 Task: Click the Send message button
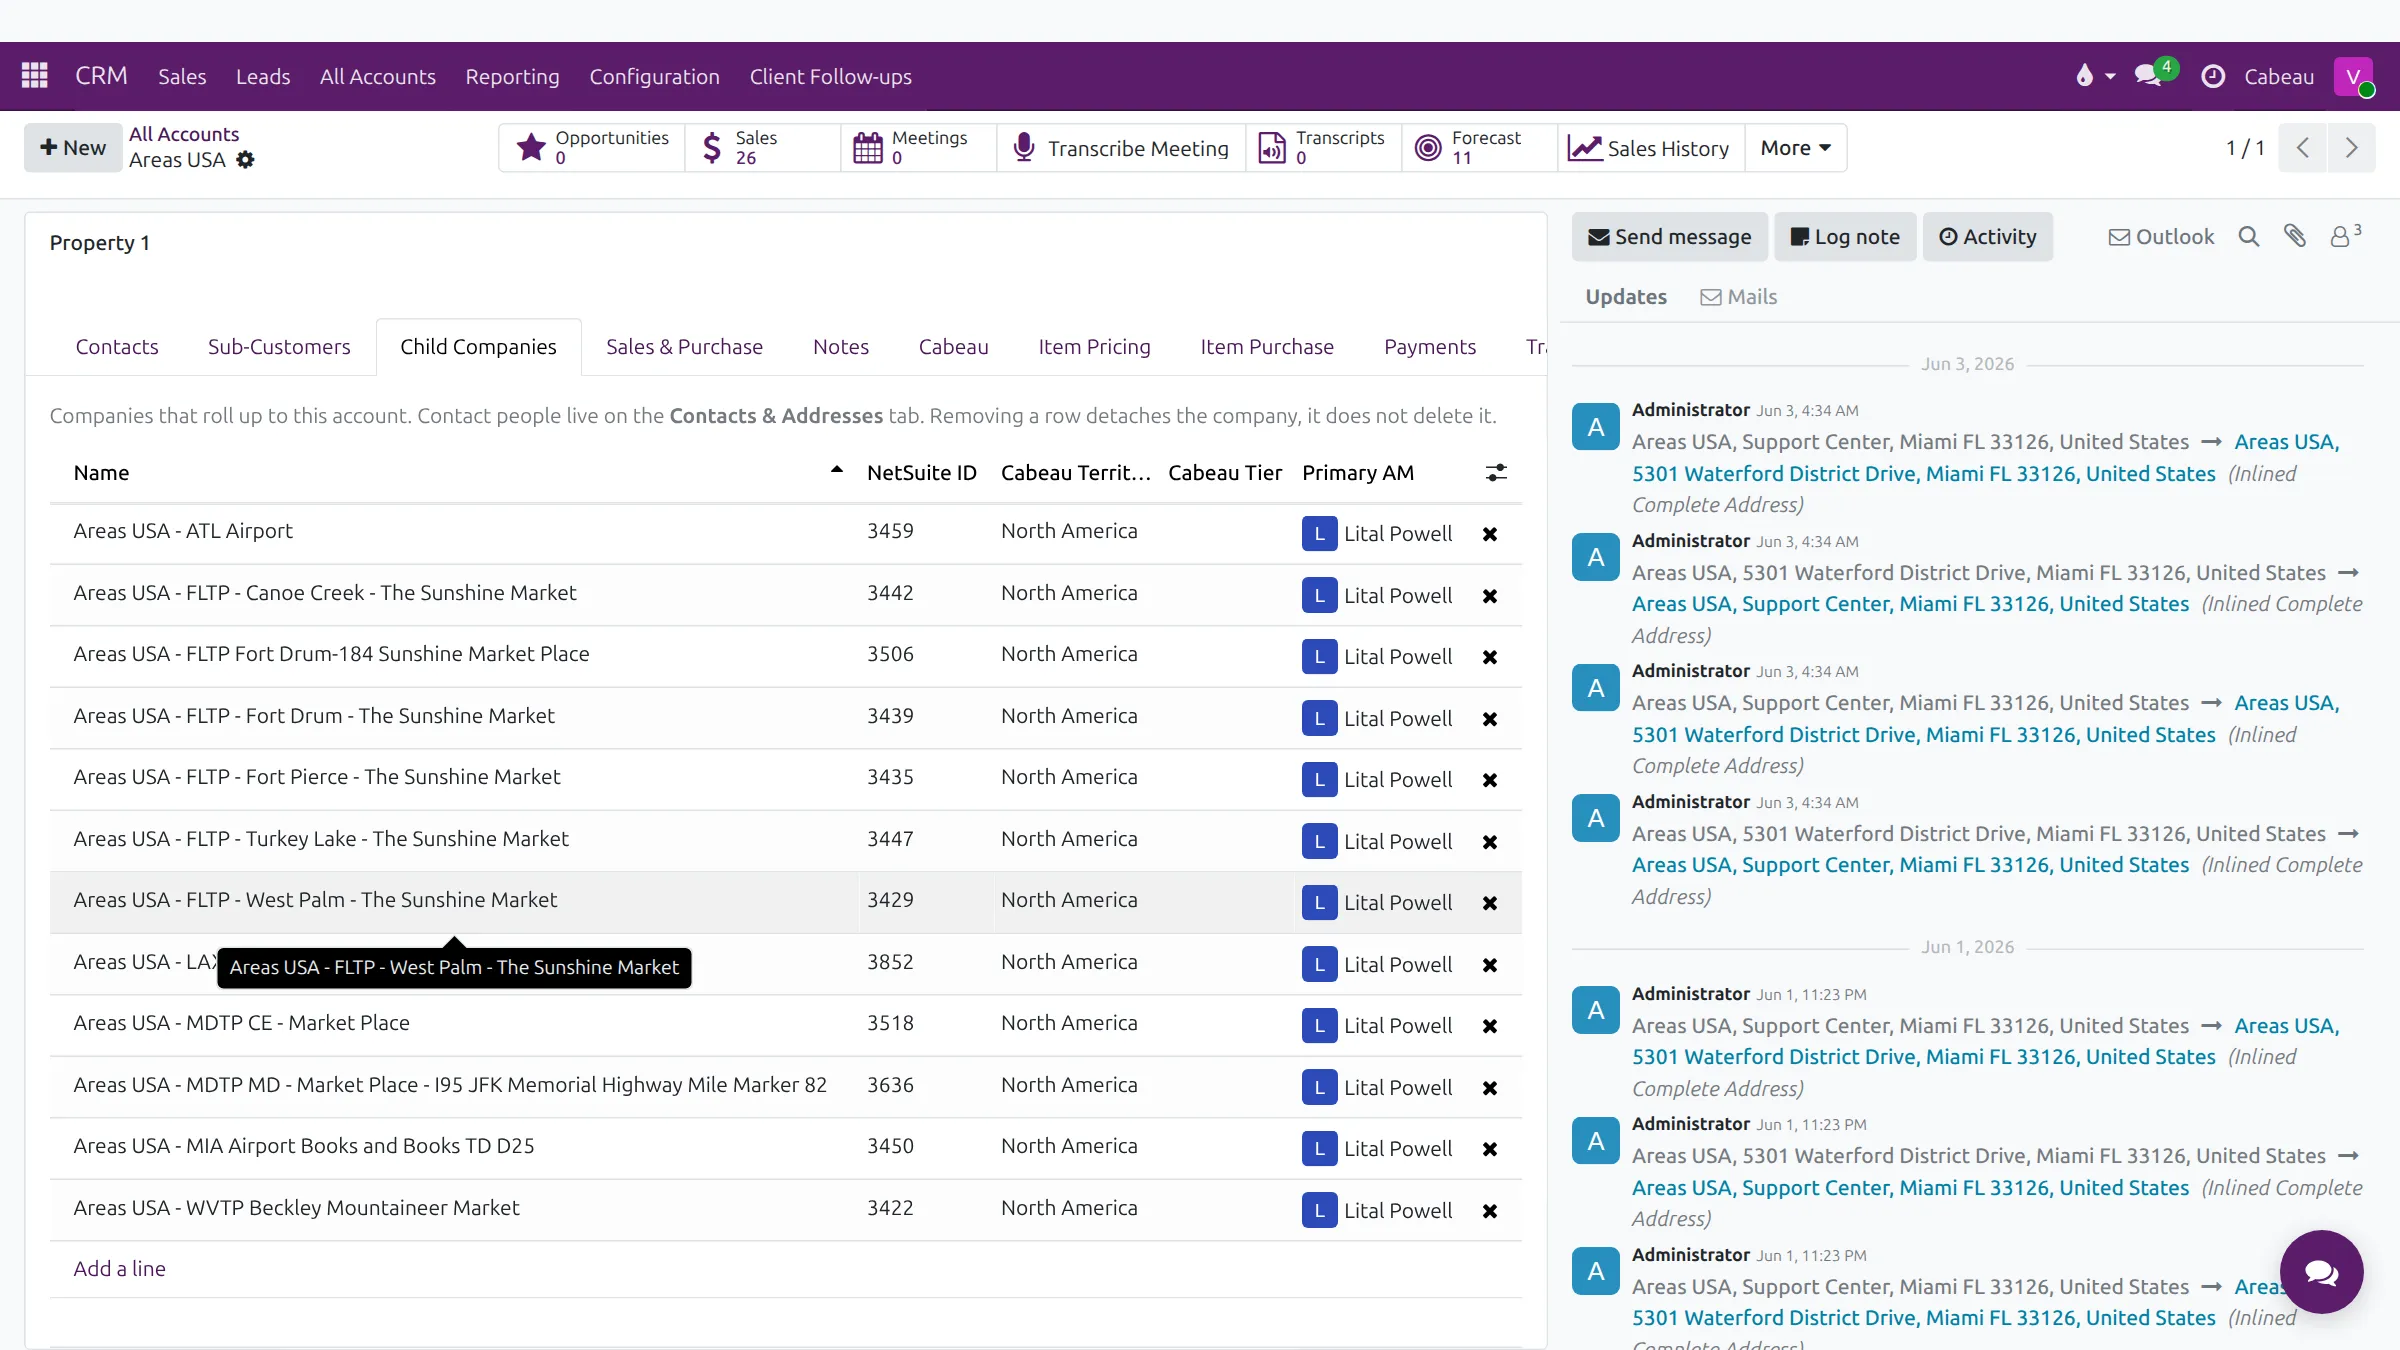point(1670,237)
